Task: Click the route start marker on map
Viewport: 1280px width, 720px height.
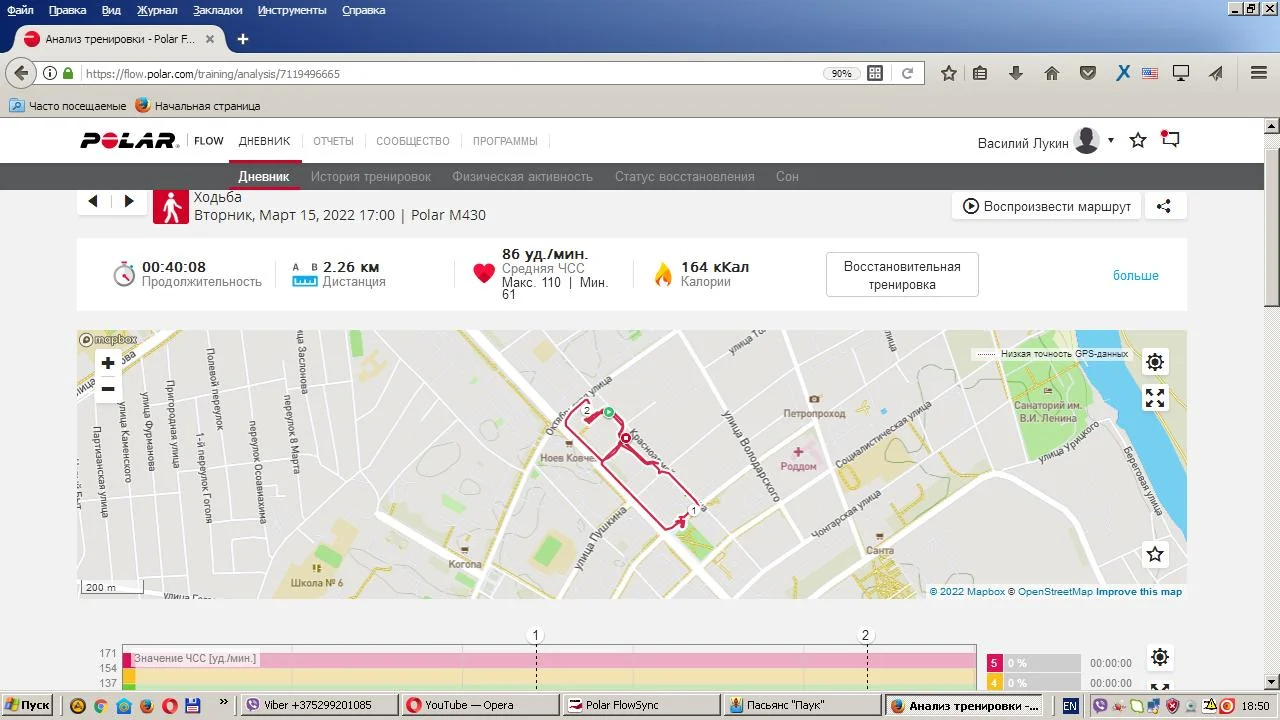Action: point(608,412)
